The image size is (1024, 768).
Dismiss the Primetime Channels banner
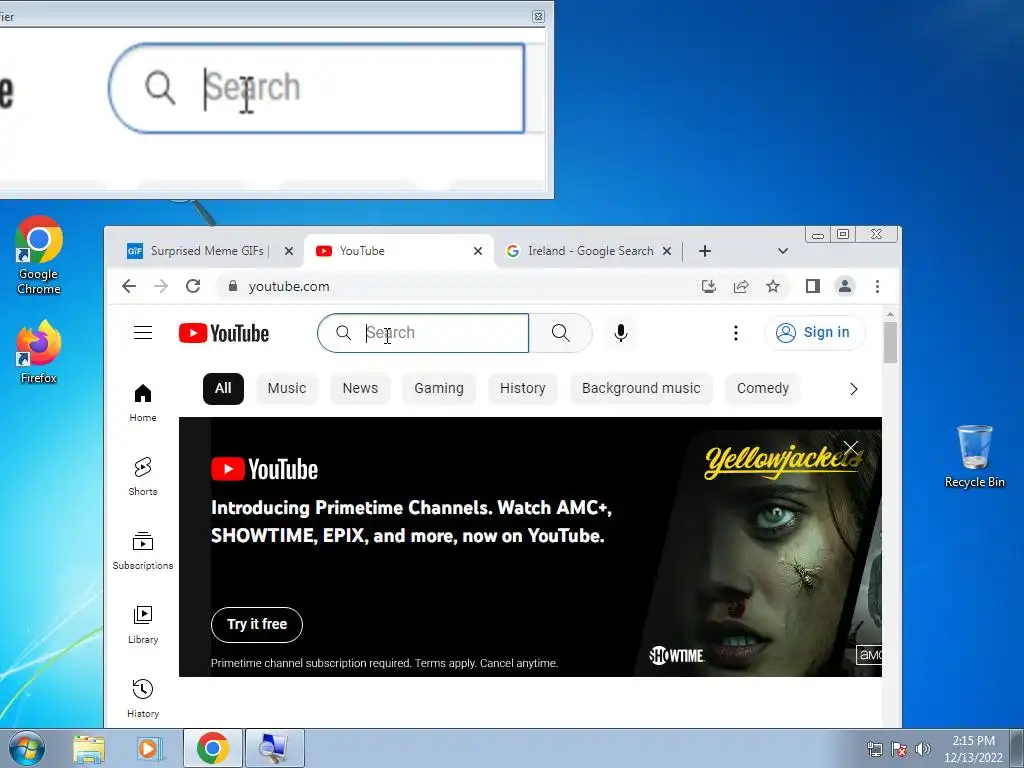tap(850, 448)
